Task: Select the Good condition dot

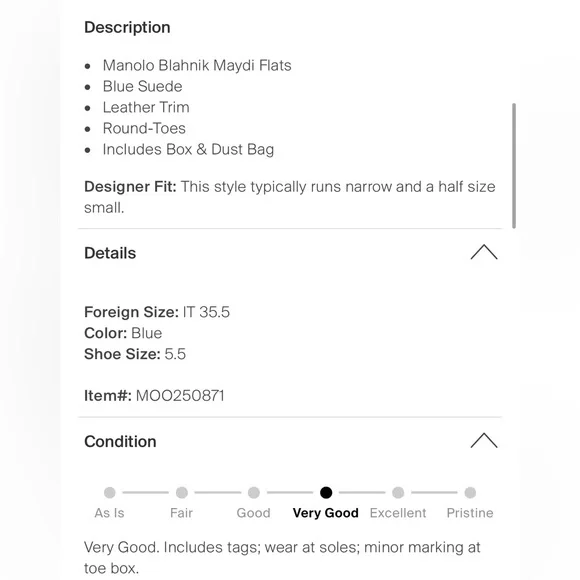Action: (x=254, y=492)
